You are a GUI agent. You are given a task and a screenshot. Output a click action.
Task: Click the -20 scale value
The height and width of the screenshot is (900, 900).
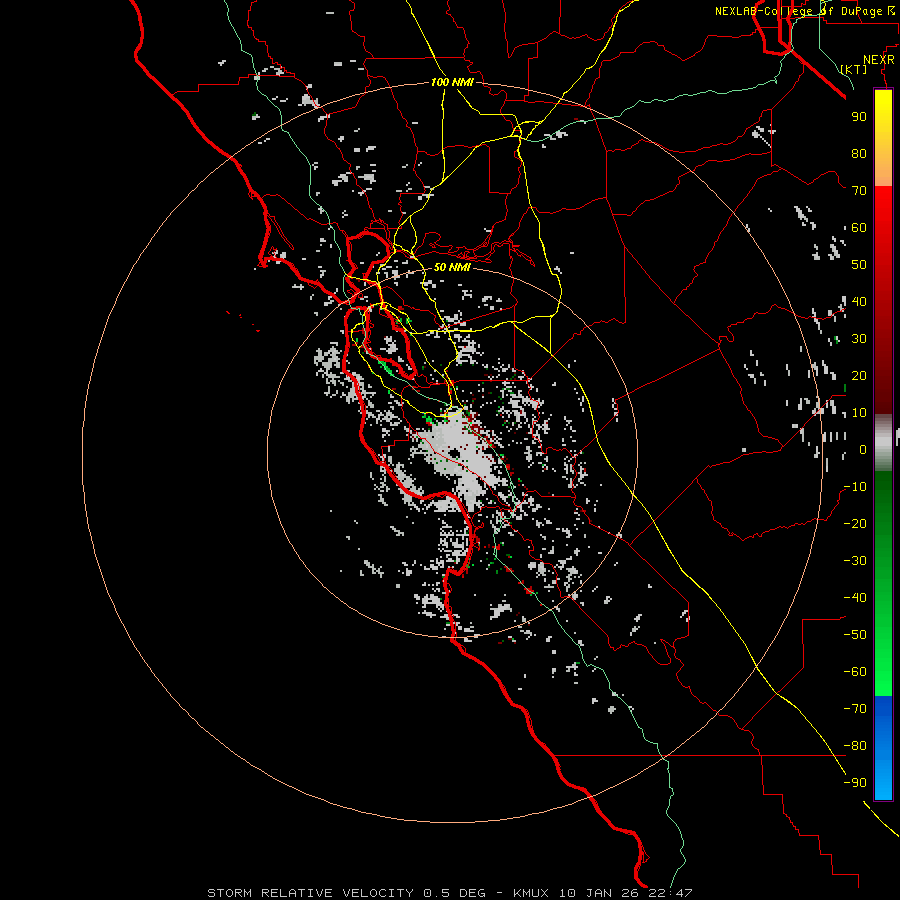pos(855,523)
